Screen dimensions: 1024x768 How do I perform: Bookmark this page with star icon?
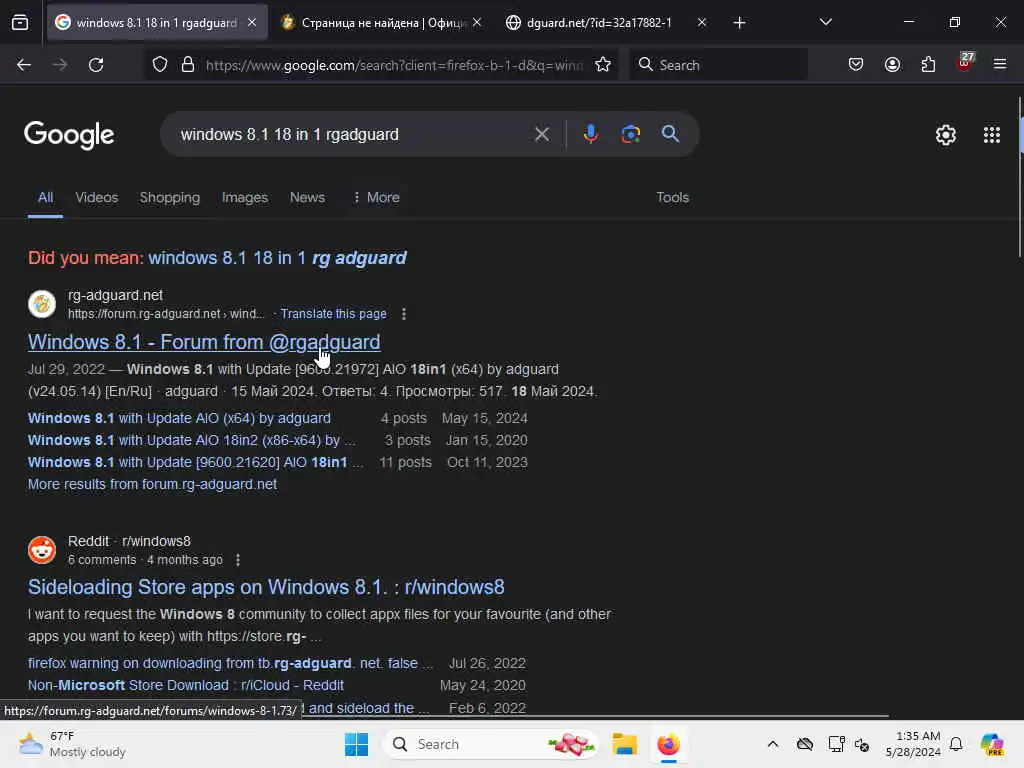click(603, 65)
